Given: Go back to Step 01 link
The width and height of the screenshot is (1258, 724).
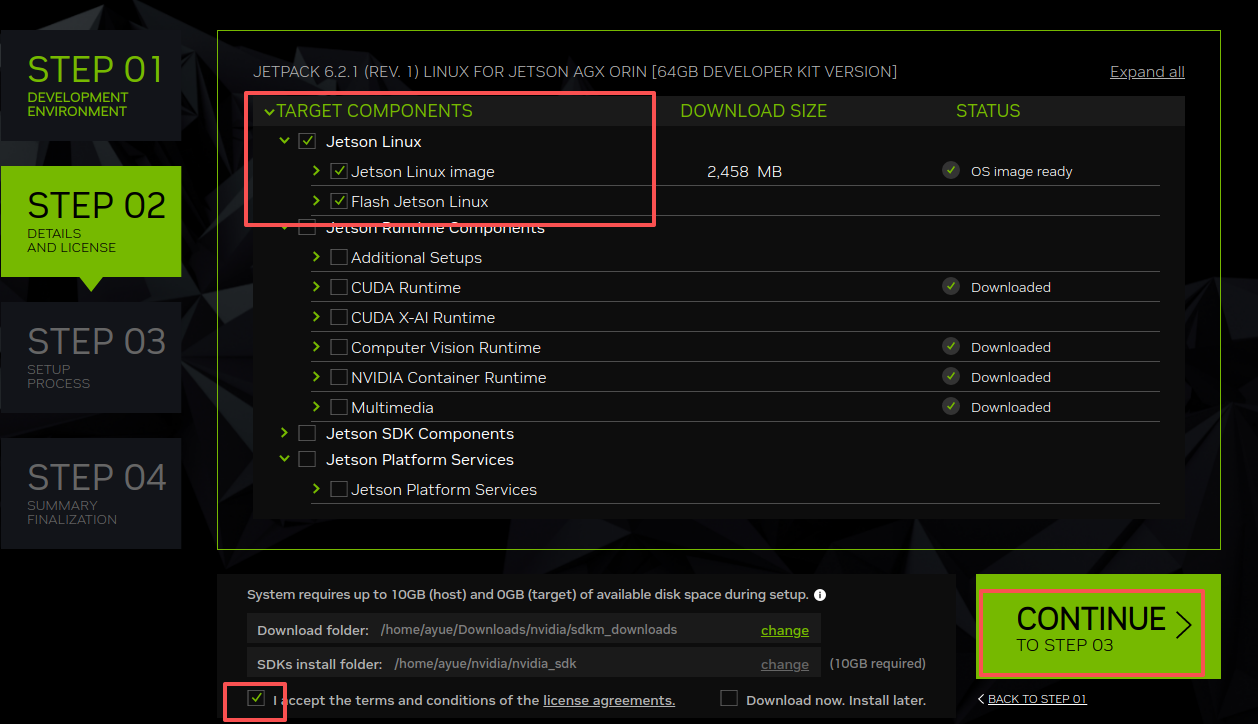Looking at the screenshot, I should (1032, 699).
